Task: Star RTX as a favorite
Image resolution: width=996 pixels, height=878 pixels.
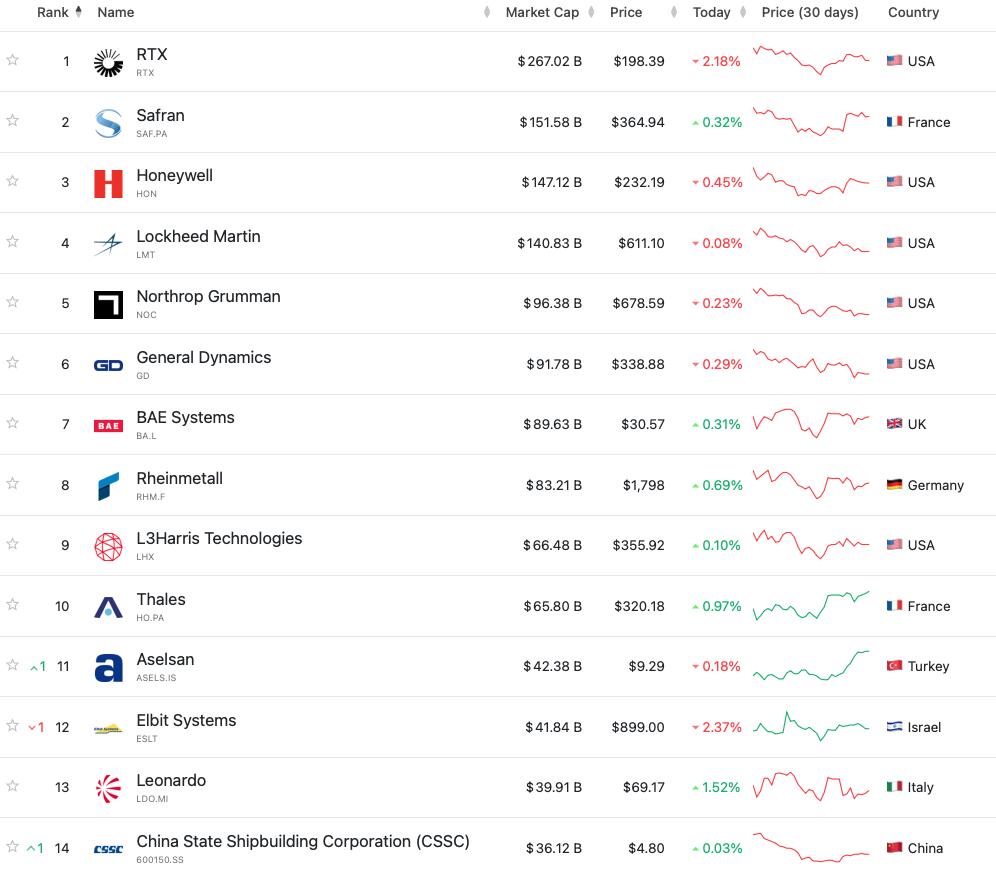Action: [x=13, y=60]
